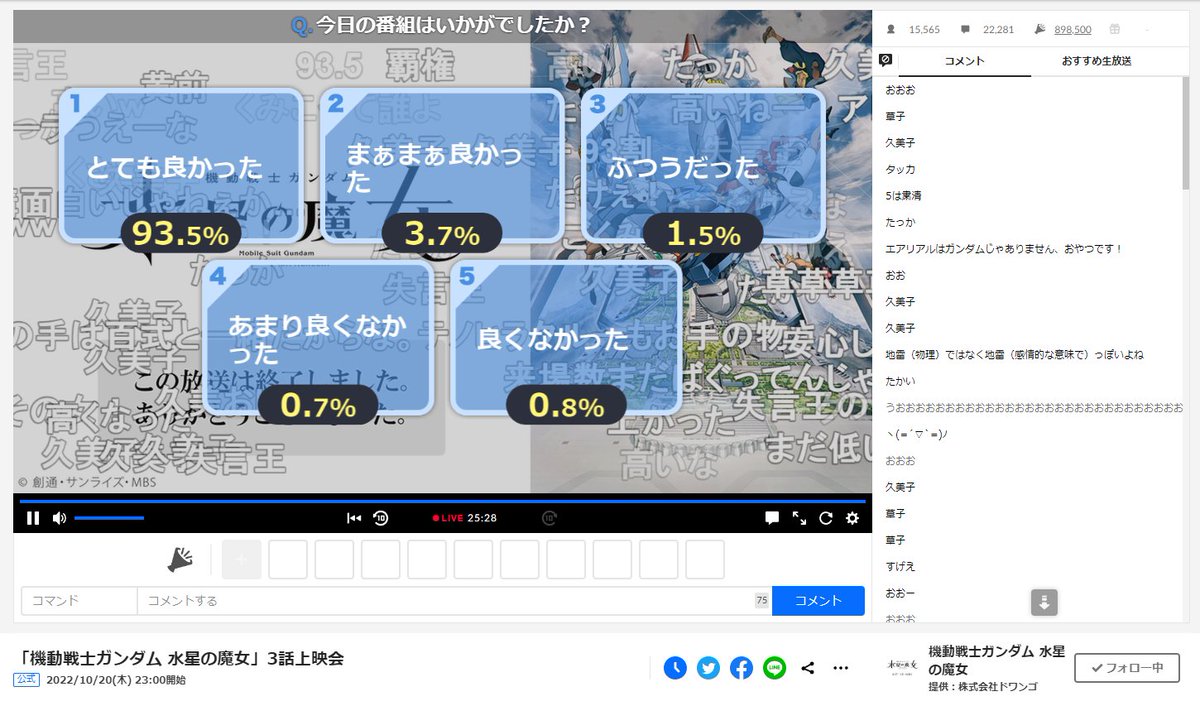Share the broadcast on LINE
The image size is (1200, 706).
(774, 668)
